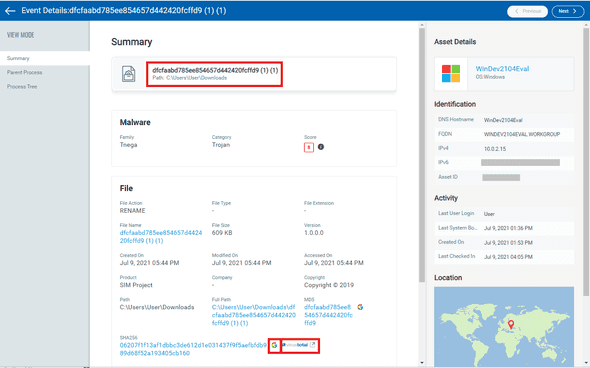Click the map location pin
This screenshot has height=368, width=590.
(x=511, y=324)
